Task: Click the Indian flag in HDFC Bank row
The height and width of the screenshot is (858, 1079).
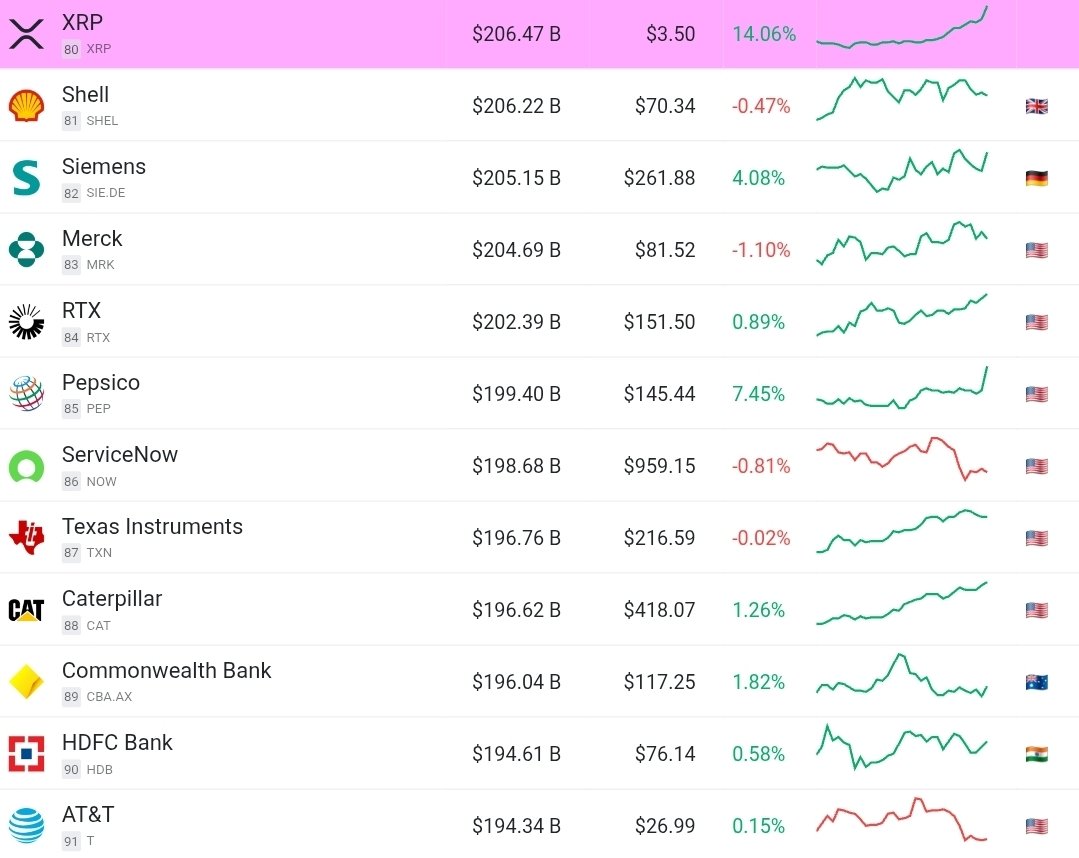Action: point(1036,754)
